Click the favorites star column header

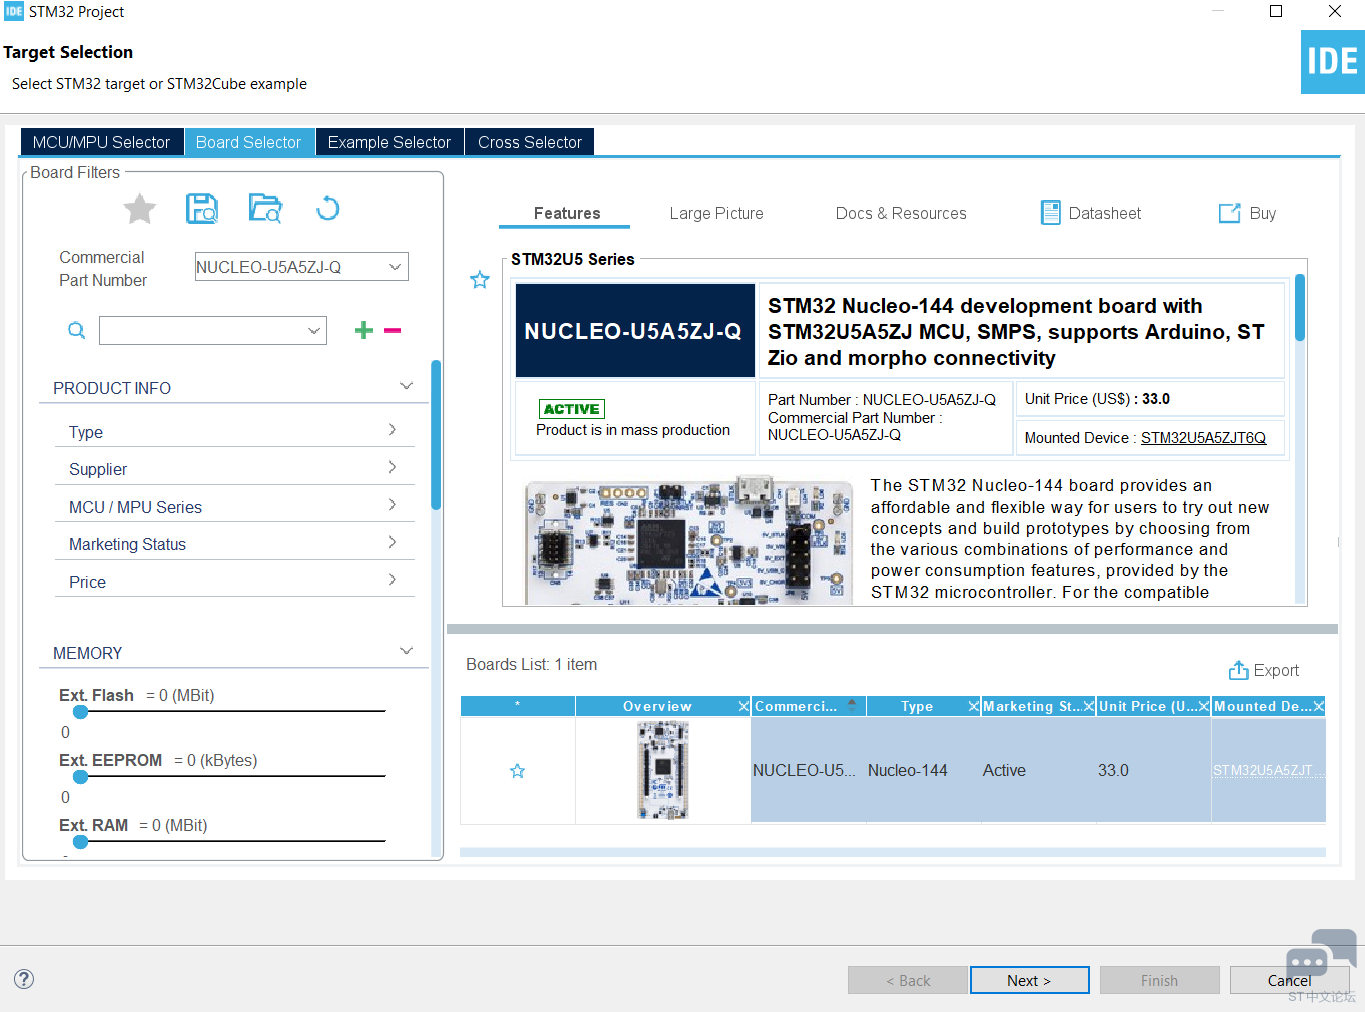pyautogui.click(x=517, y=706)
